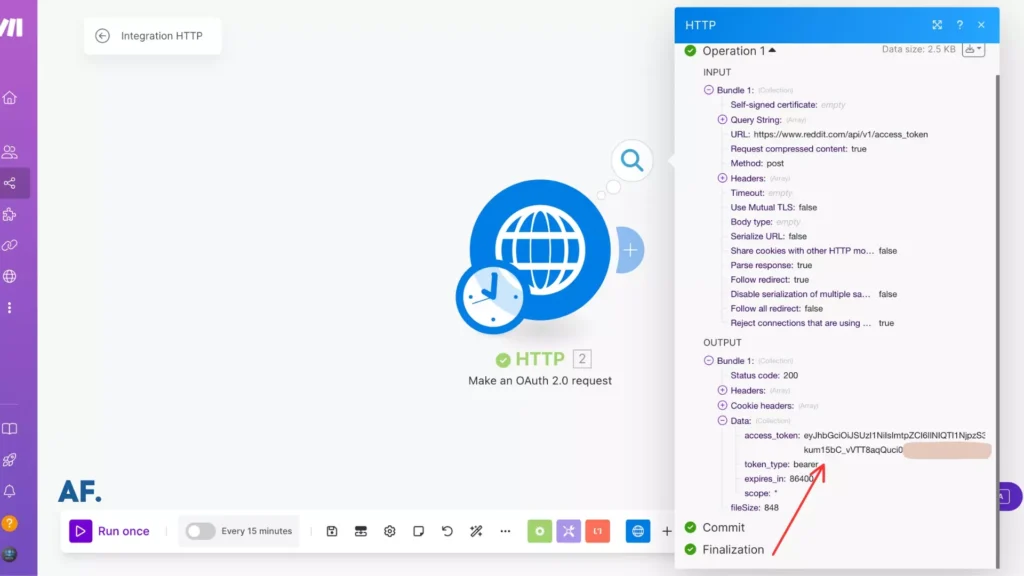The width and height of the screenshot is (1024, 576).
Task: Collapse INPUT Bundle 1
Action: coord(709,90)
